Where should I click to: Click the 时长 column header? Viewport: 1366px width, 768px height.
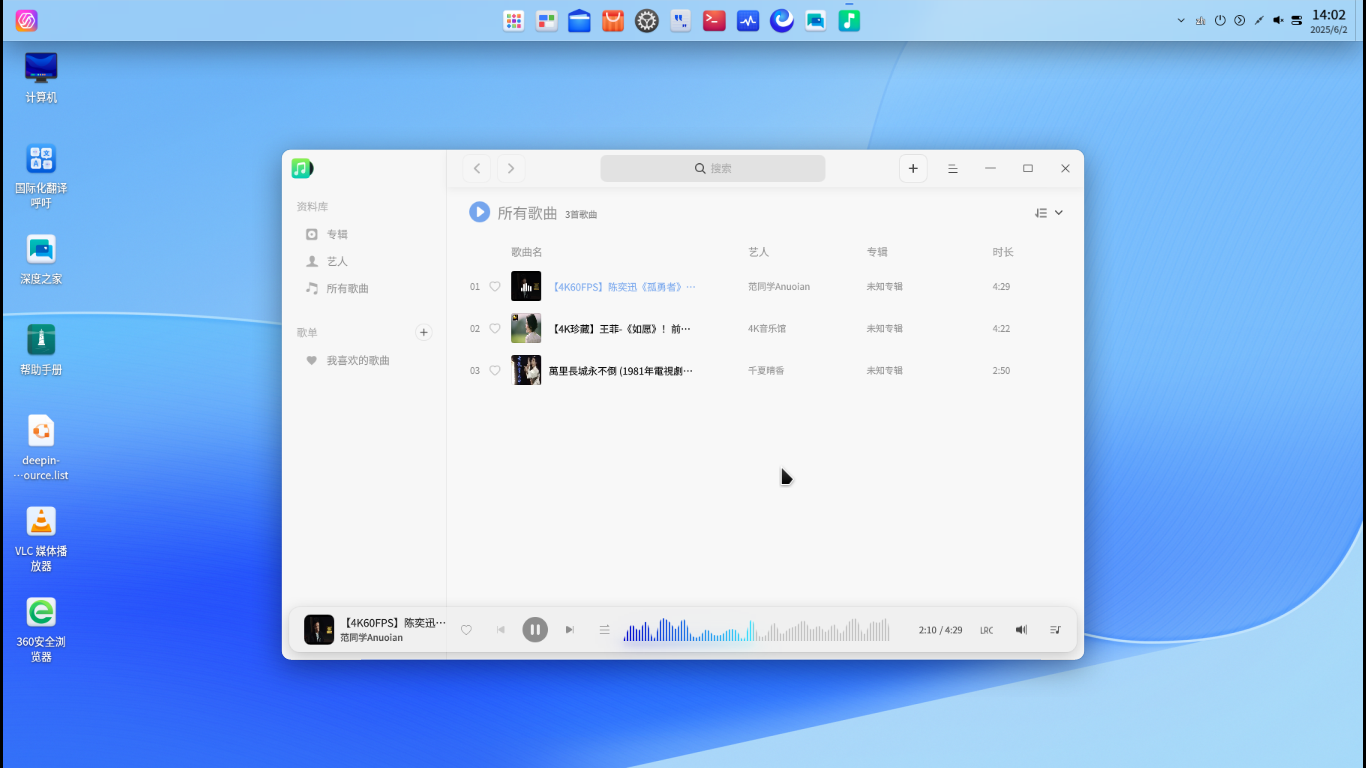[1003, 252]
